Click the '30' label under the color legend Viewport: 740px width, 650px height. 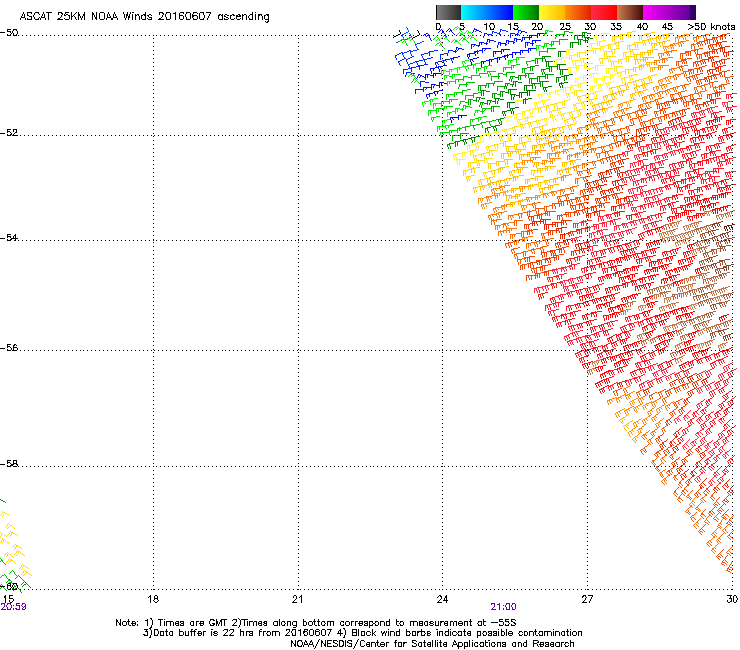click(x=590, y=27)
